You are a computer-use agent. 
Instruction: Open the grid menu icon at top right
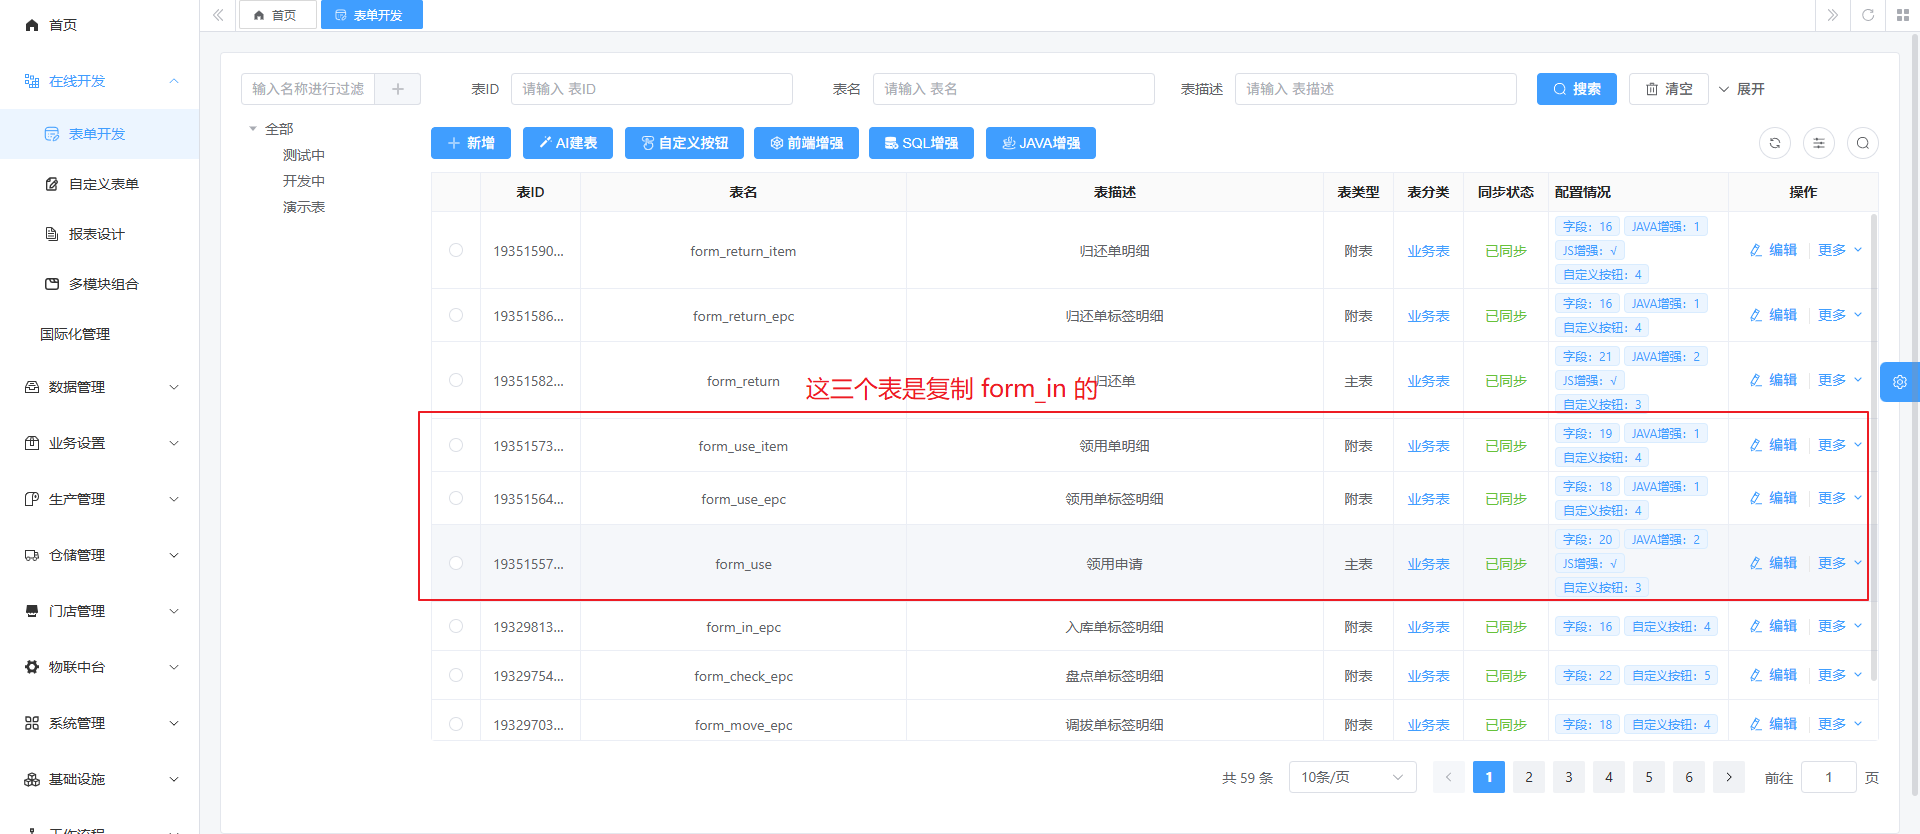(1902, 15)
